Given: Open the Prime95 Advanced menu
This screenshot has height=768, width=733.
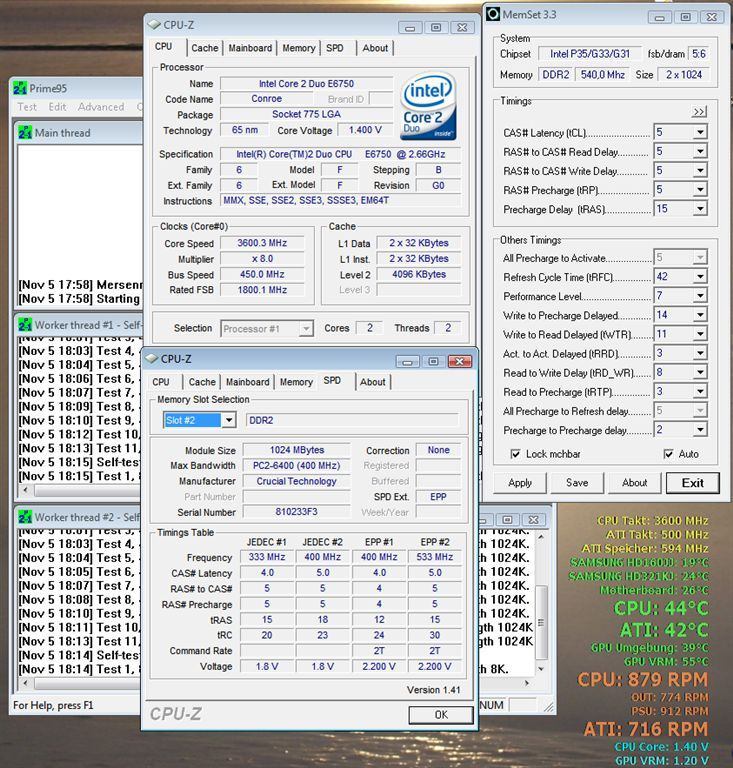Looking at the screenshot, I should click(101, 107).
